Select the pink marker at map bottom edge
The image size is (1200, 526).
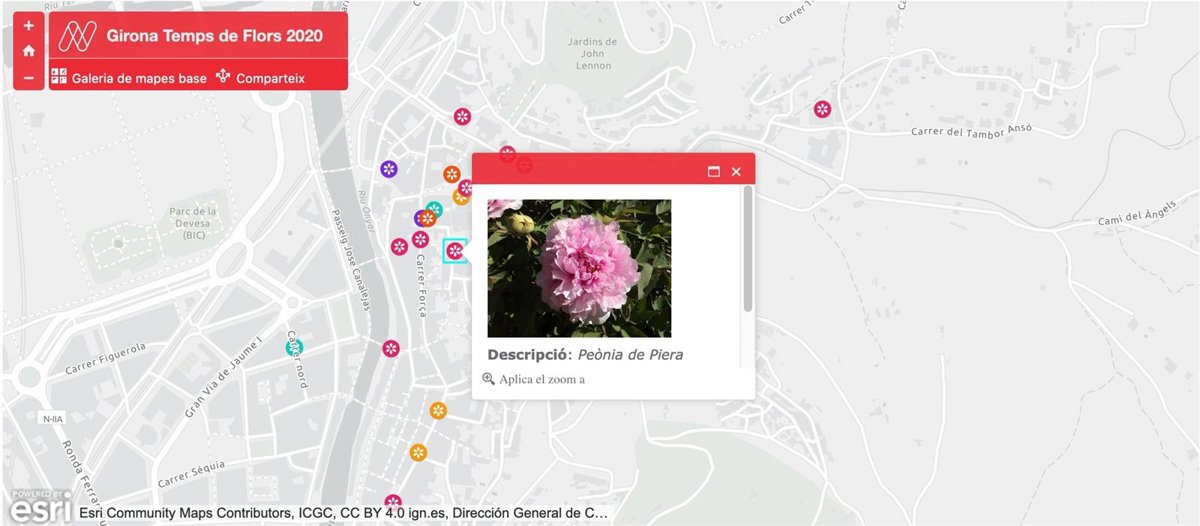click(393, 502)
